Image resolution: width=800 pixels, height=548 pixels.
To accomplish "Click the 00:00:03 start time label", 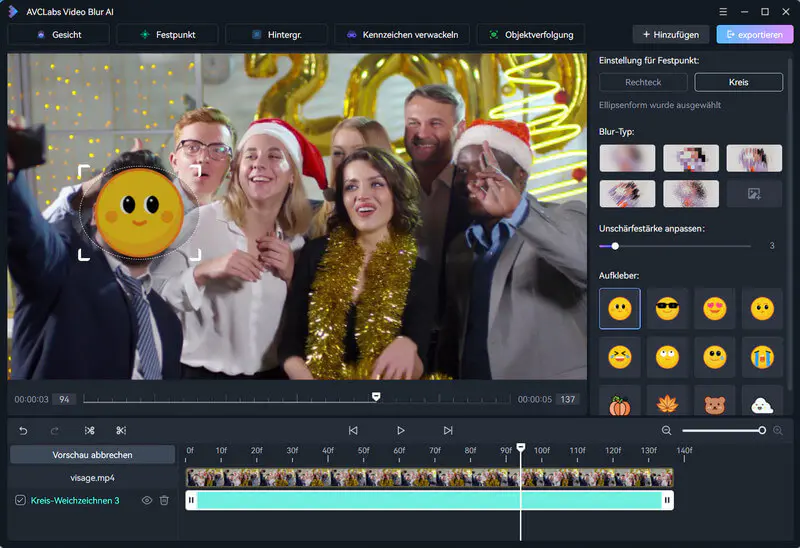I will click(31, 400).
